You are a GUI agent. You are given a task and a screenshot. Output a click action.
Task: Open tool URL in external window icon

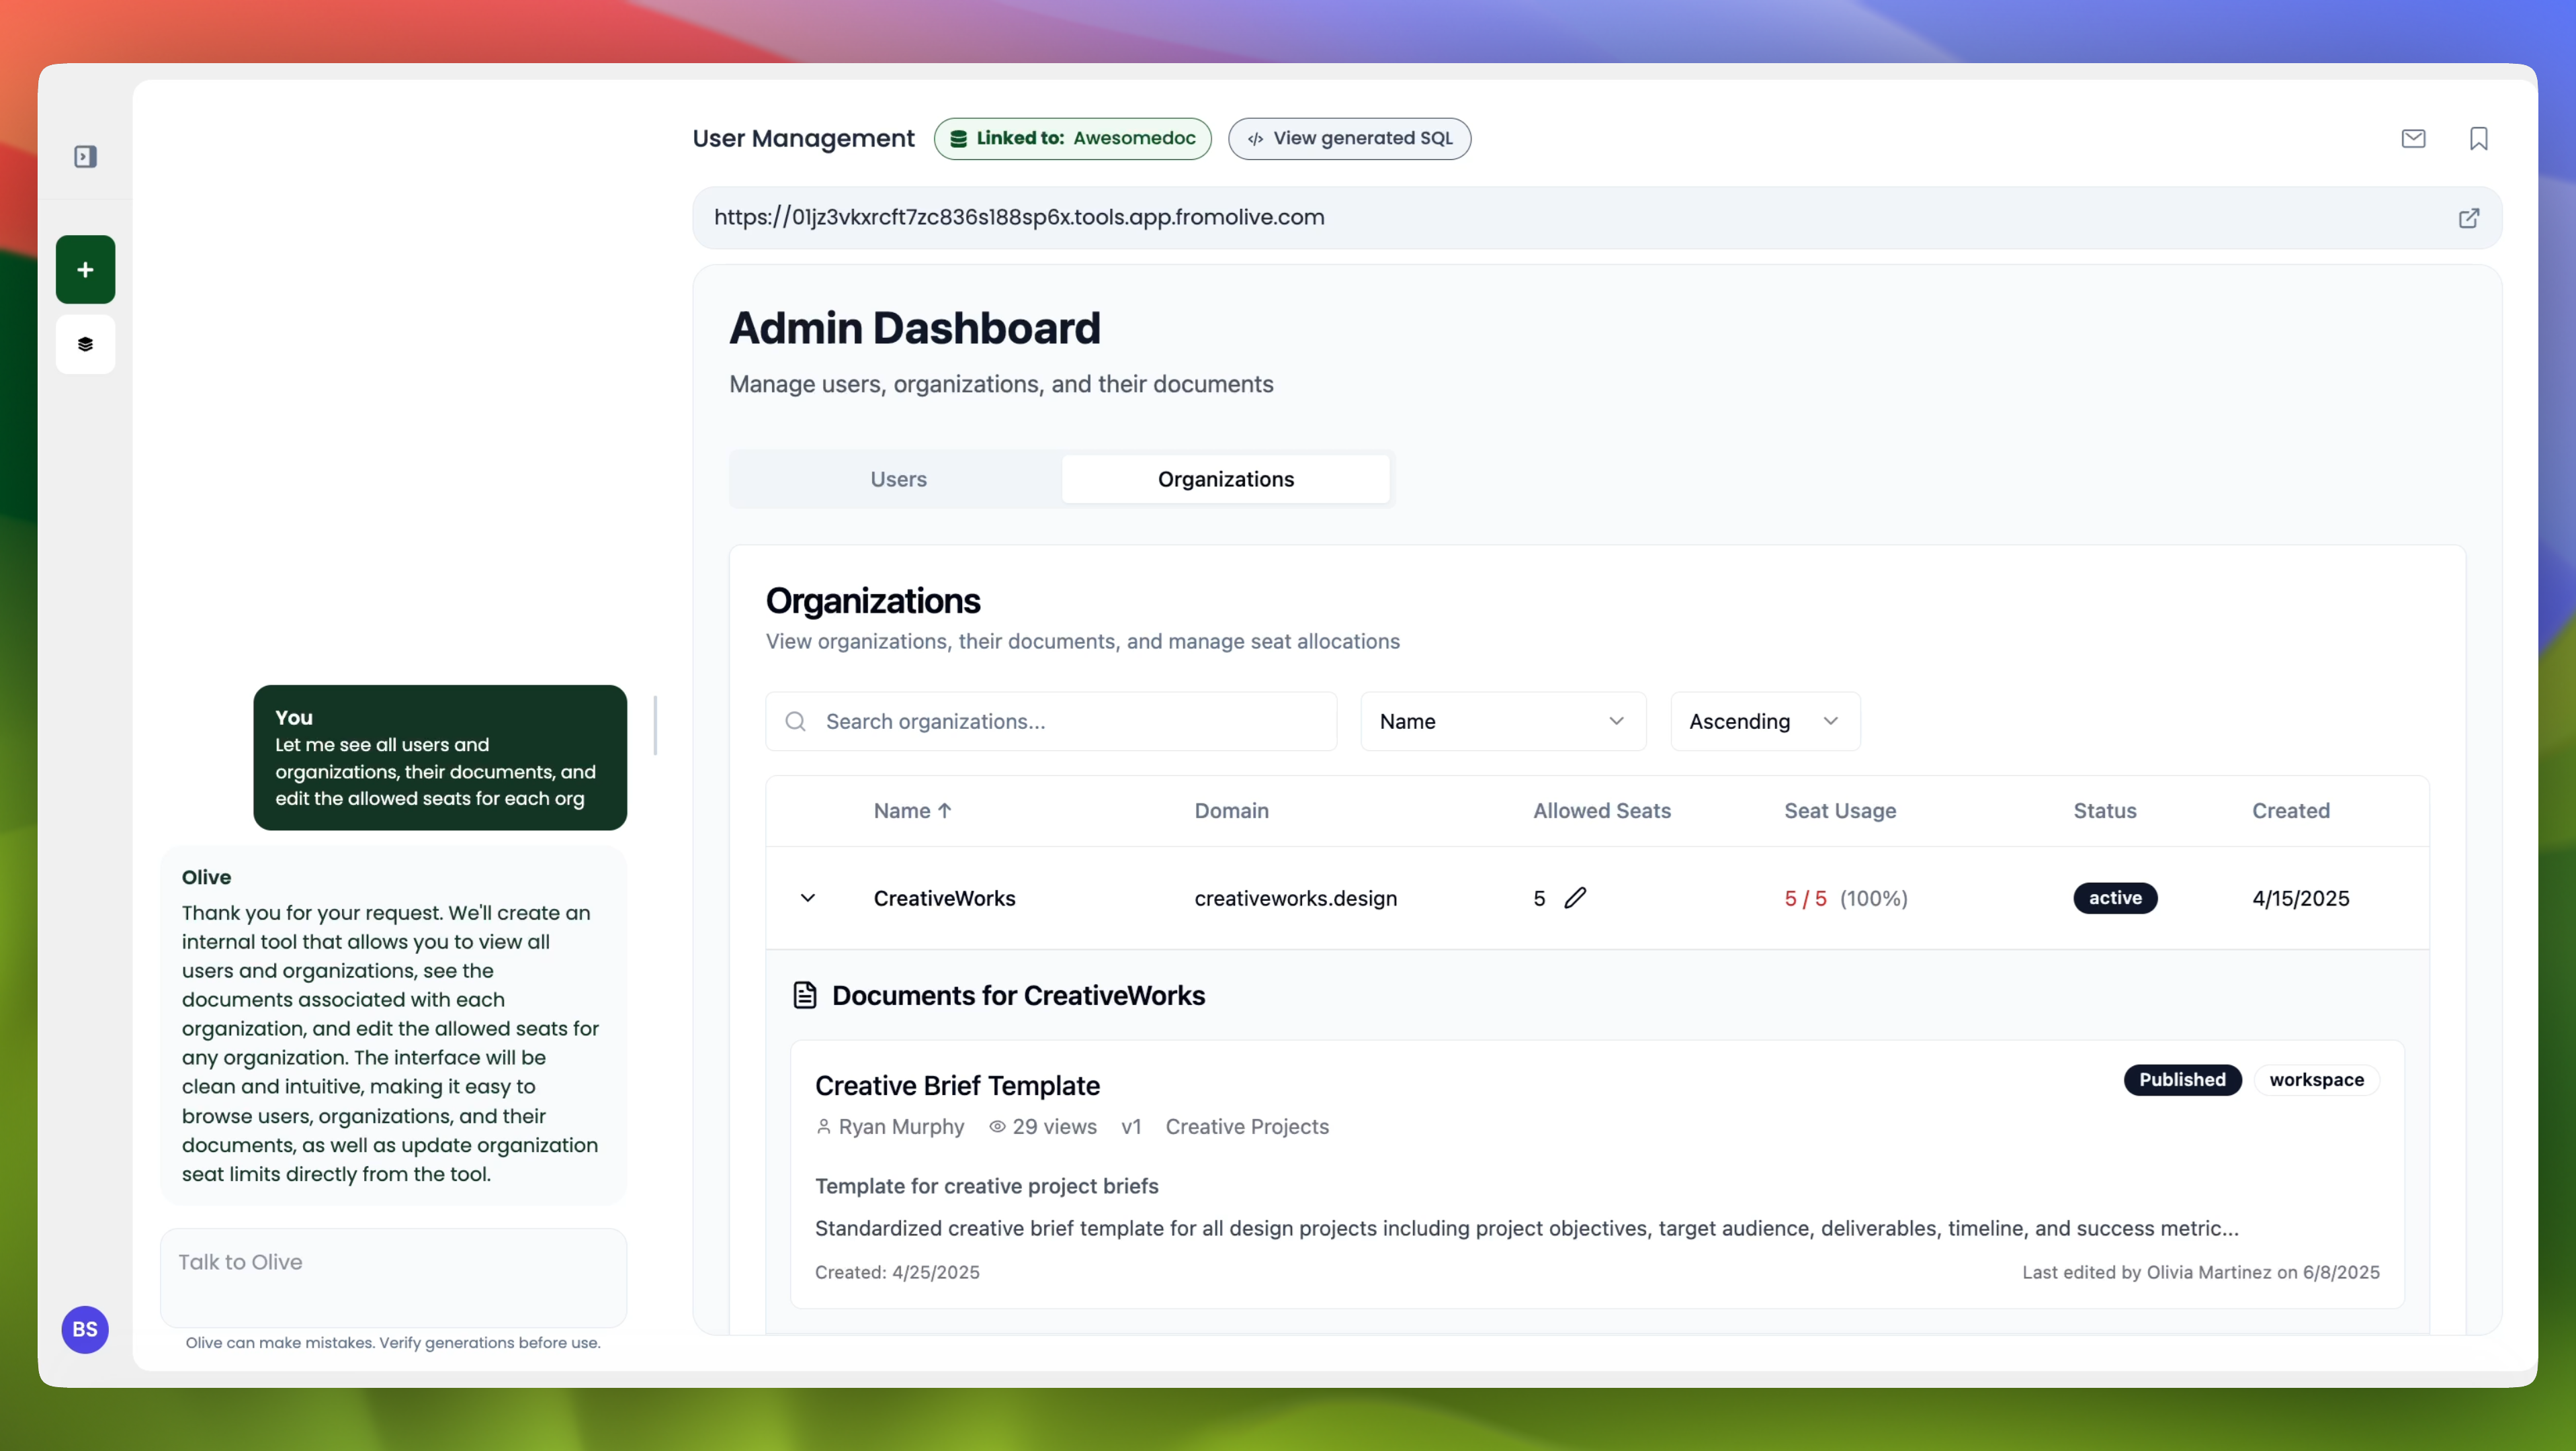click(x=2468, y=218)
